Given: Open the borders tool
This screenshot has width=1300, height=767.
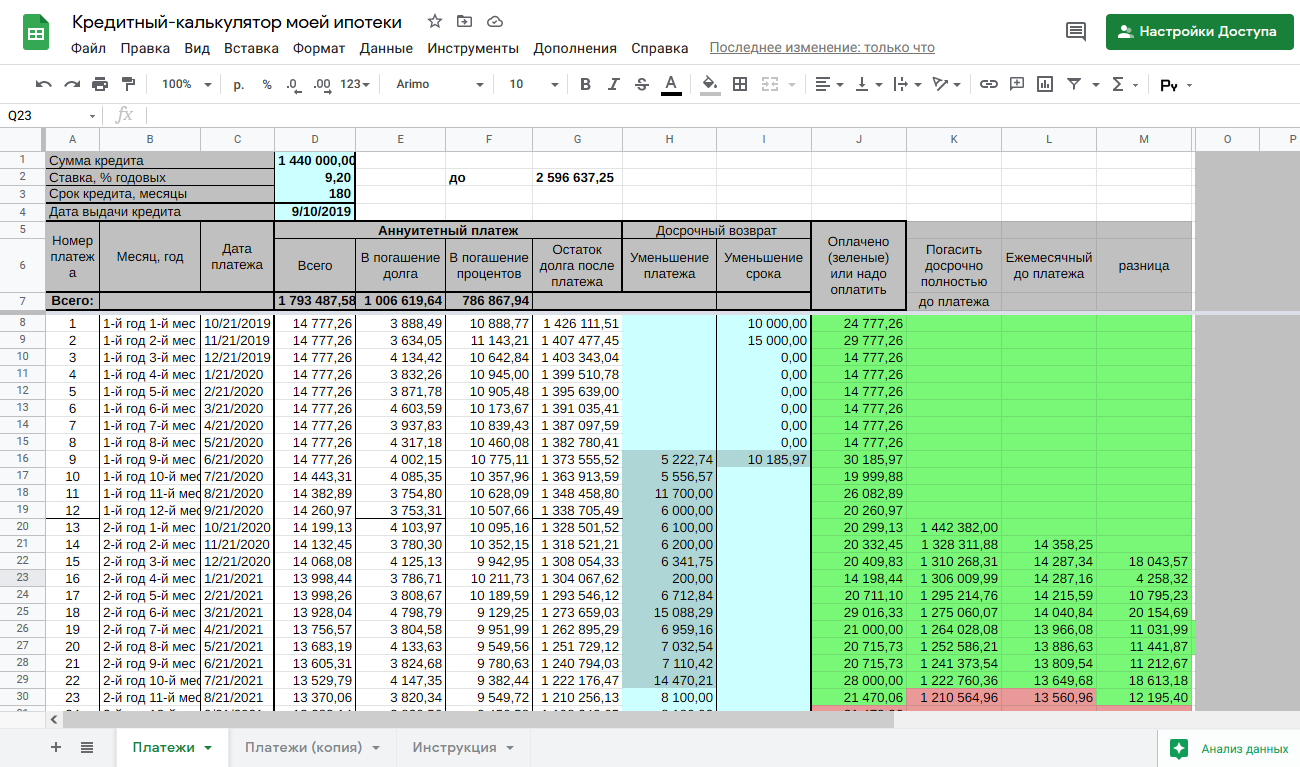Looking at the screenshot, I should click(x=740, y=84).
